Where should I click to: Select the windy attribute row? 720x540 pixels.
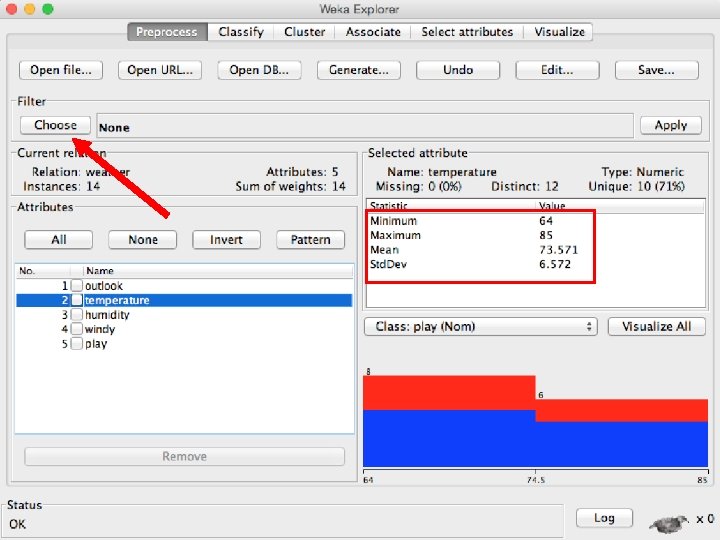pyautogui.click(x=185, y=329)
